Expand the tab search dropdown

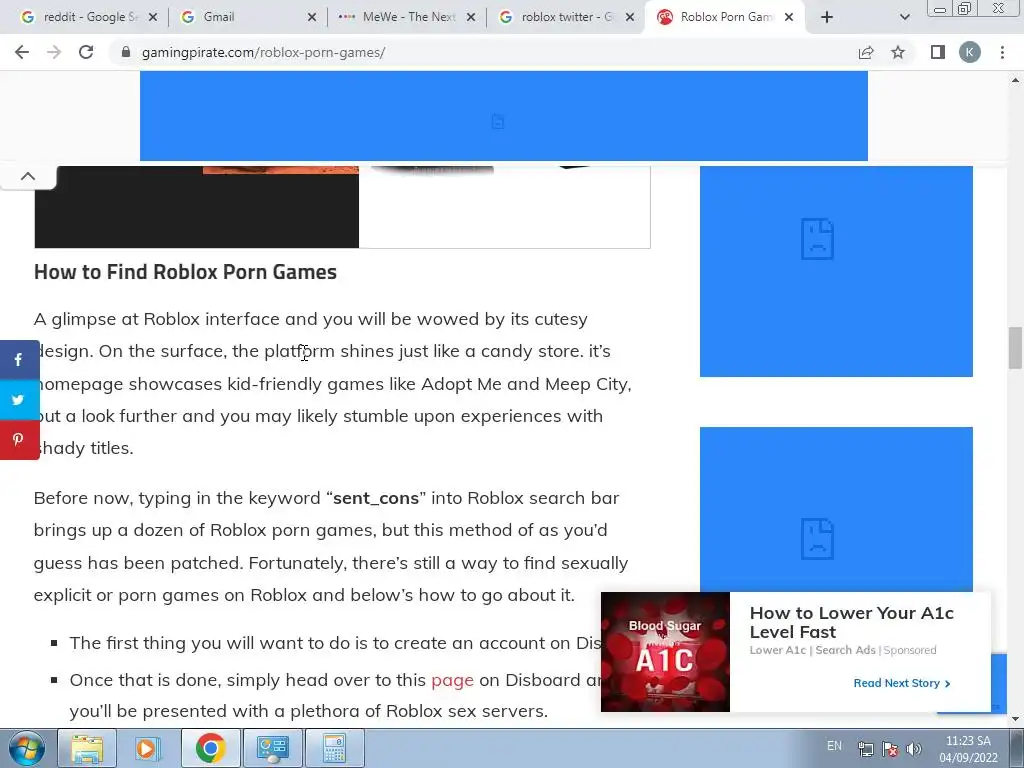coord(904,18)
